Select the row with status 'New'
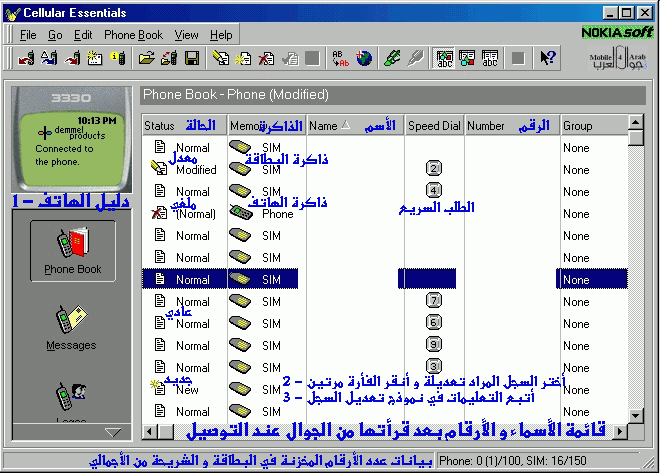This screenshot has width=660, height=473. (385, 390)
